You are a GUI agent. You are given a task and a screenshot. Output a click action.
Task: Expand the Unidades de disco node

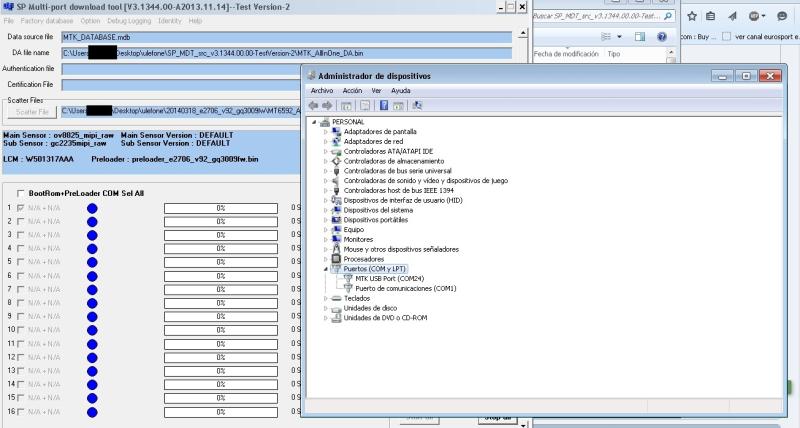326,308
